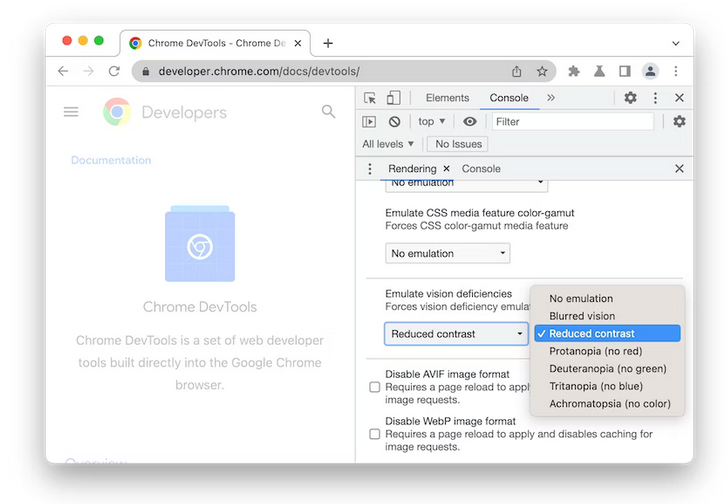Click the console Filter input field
Image resolution: width=728 pixels, height=504 pixels.
(x=572, y=122)
